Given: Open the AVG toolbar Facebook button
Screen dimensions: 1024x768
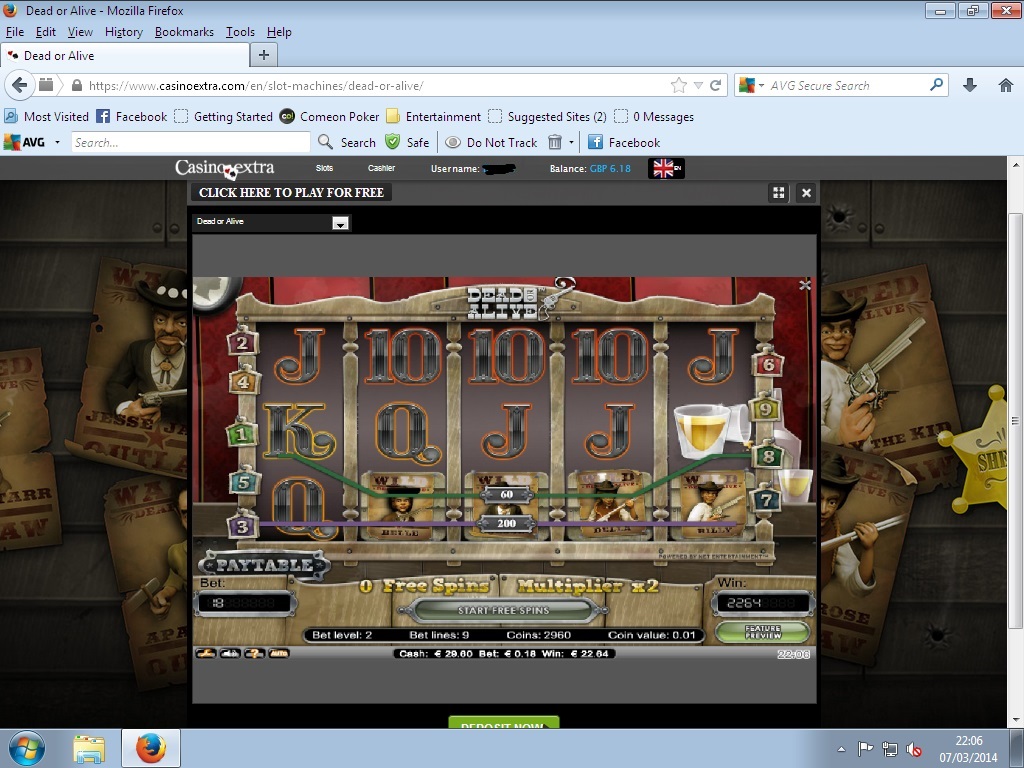Looking at the screenshot, I should (x=624, y=142).
